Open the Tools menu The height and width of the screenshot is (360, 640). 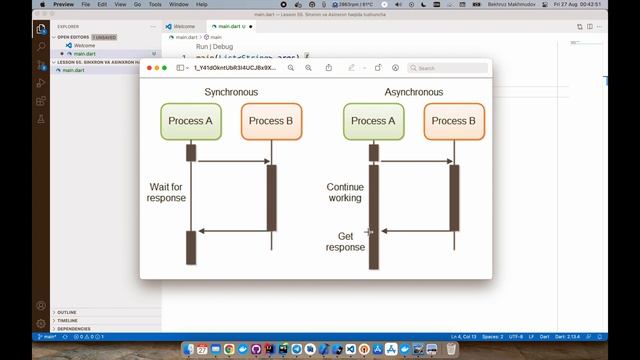click(x=155, y=4)
